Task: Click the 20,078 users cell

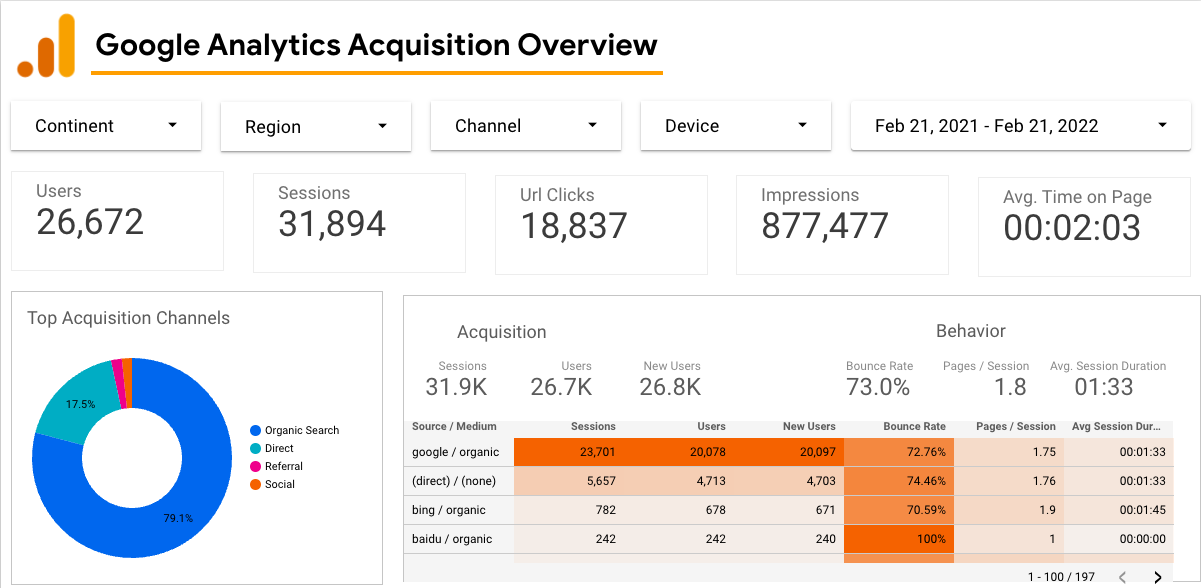Action: pos(679,452)
